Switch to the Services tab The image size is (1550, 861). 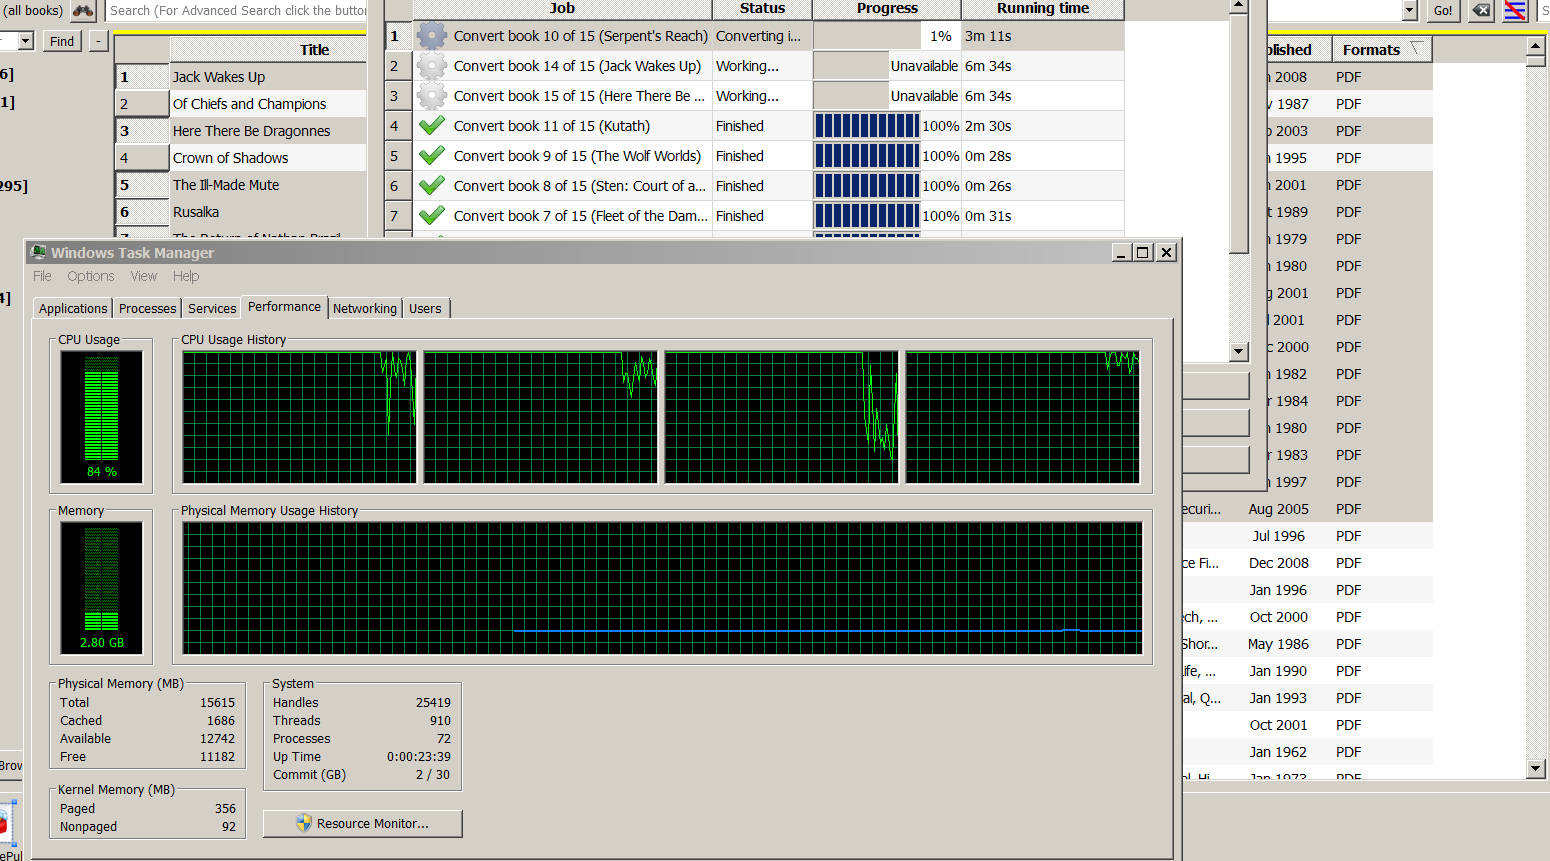tap(212, 309)
